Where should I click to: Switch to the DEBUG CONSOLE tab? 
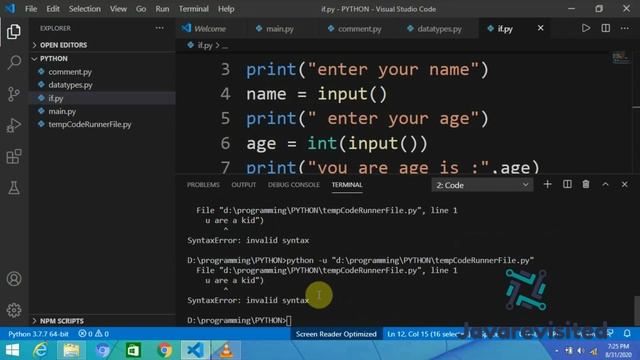point(294,184)
